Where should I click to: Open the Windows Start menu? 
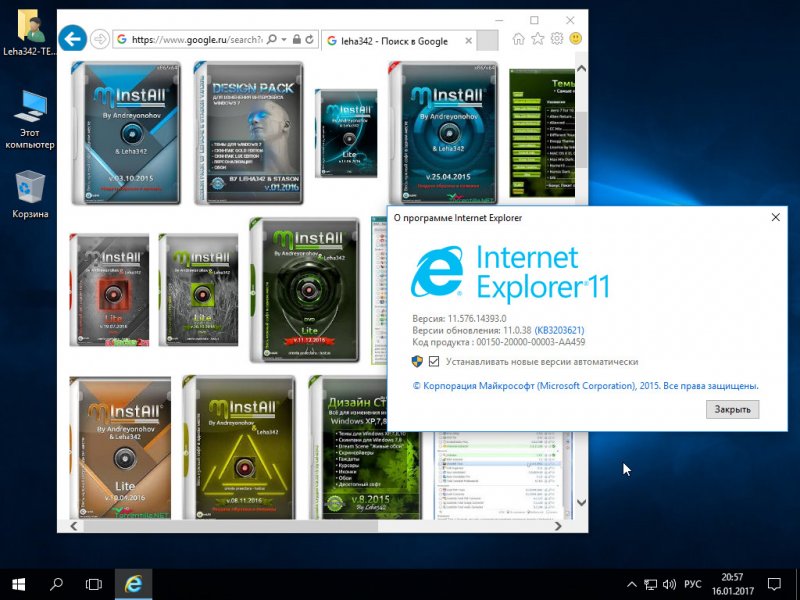click(x=18, y=584)
